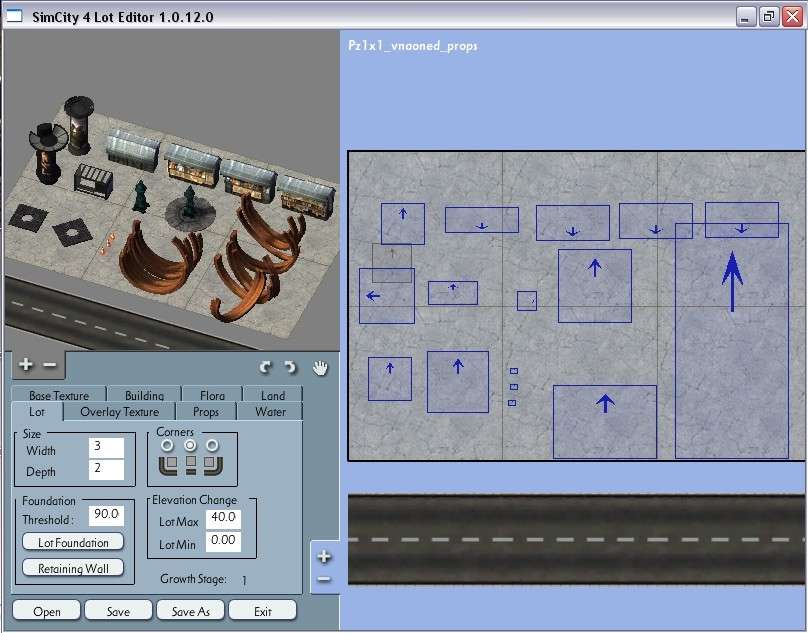Select the large prop box with big arrow

[x=732, y=341]
